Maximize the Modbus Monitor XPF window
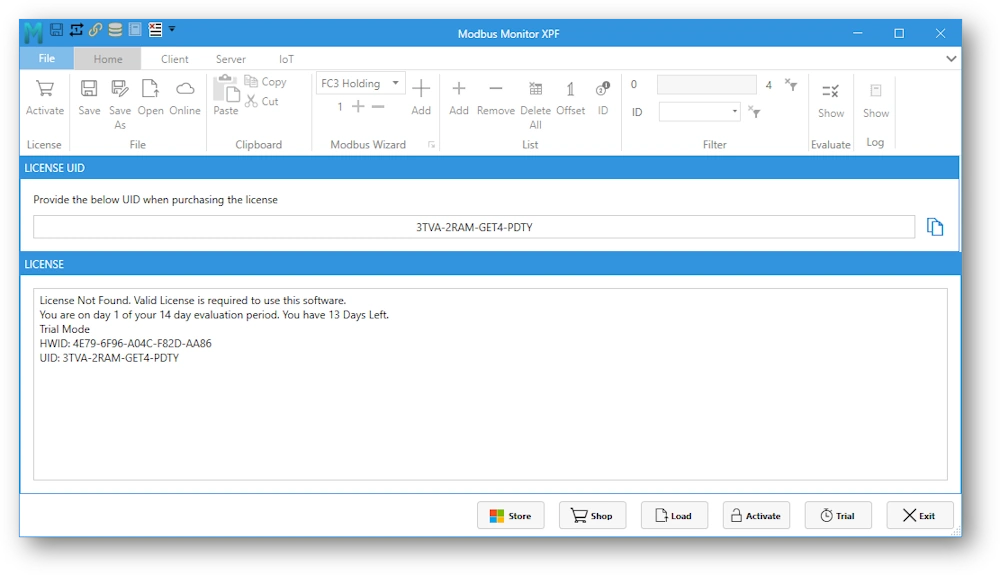Screen dimensions: 1000x575 coord(899,33)
